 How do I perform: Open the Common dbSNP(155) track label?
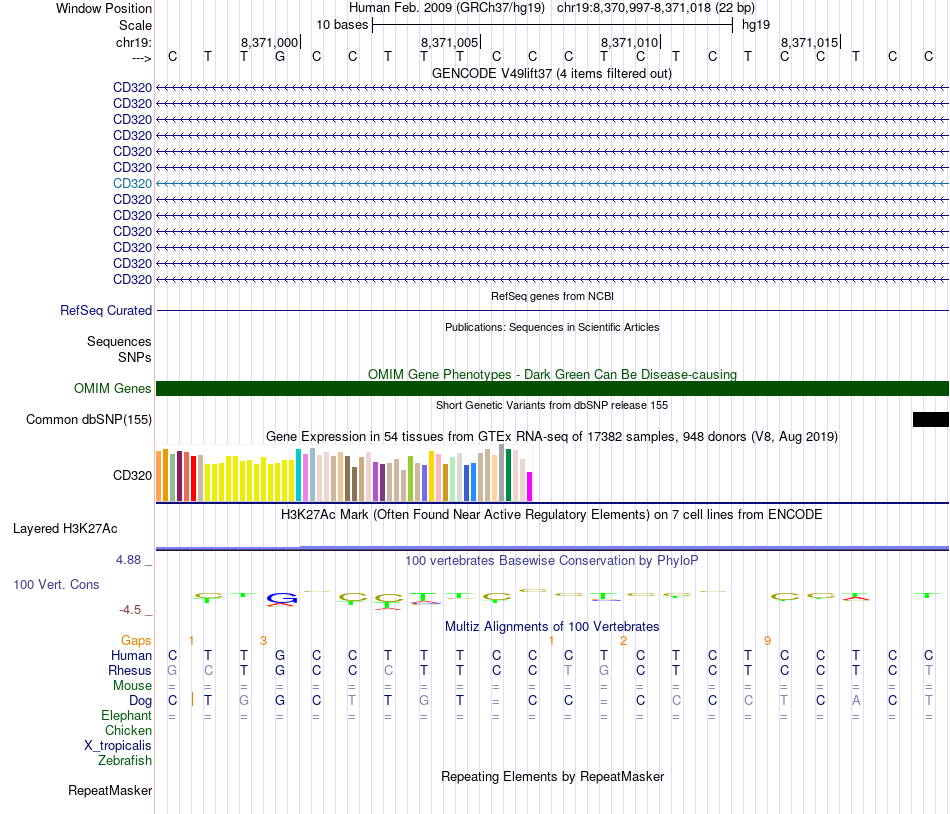(x=88, y=420)
